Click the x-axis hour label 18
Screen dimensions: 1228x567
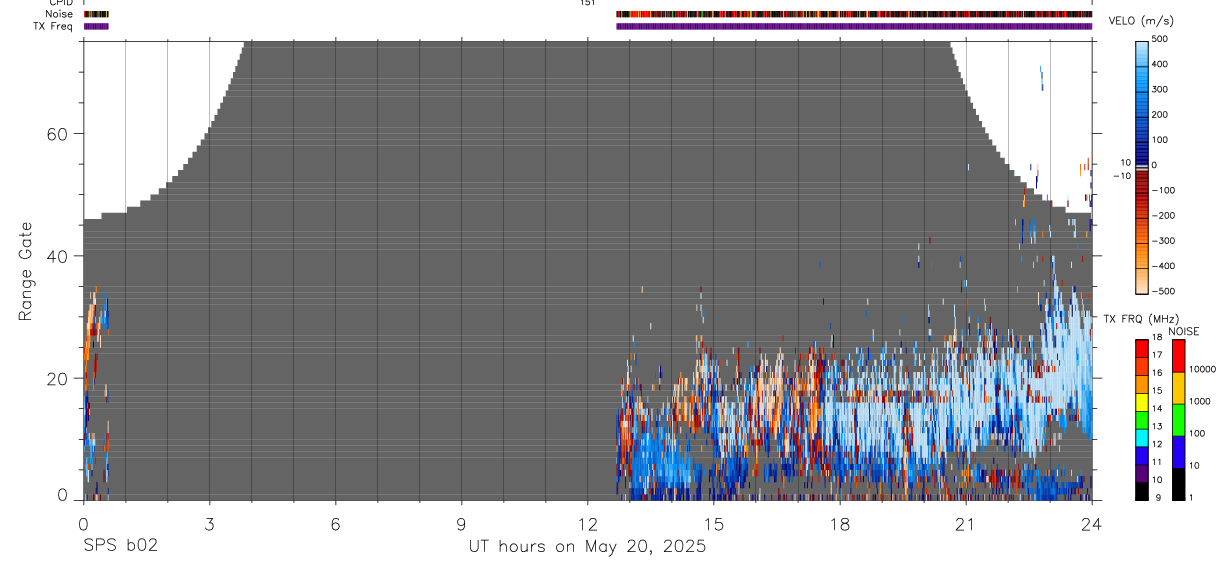840,524
